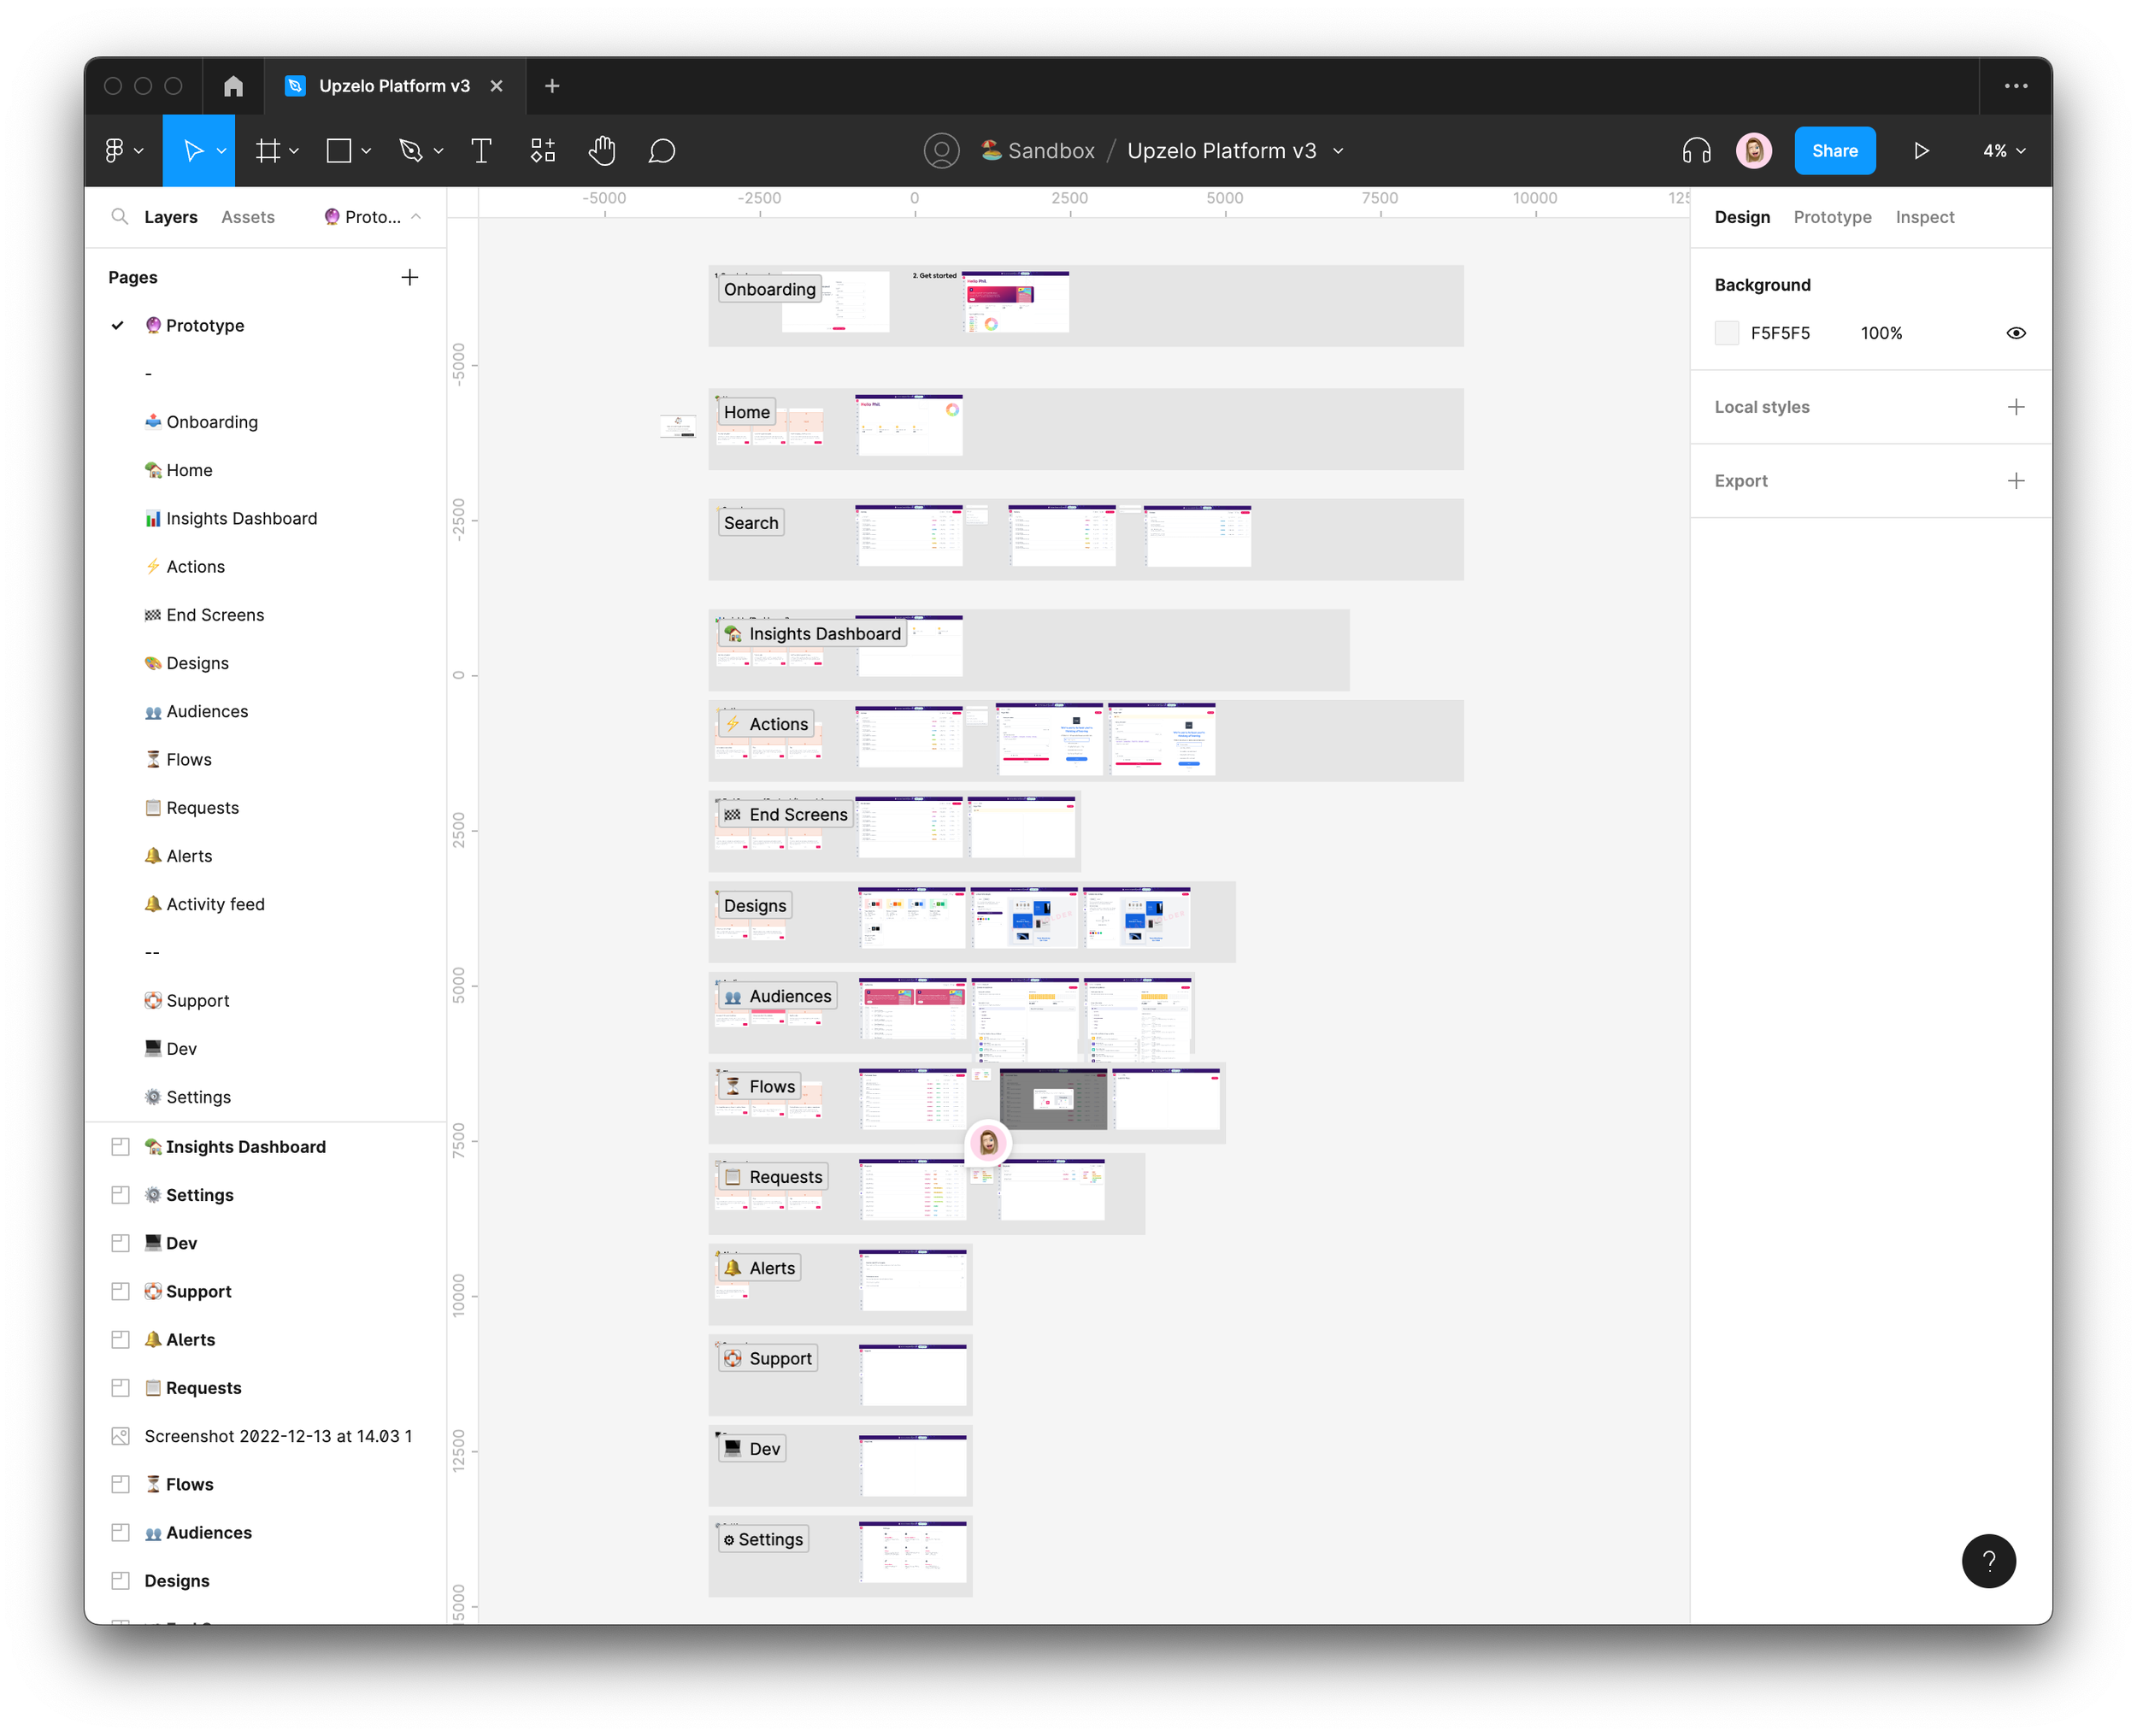2137x1736 pixels.
Task: Activate the Comment tool
Action: pyautogui.click(x=661, y=151)
